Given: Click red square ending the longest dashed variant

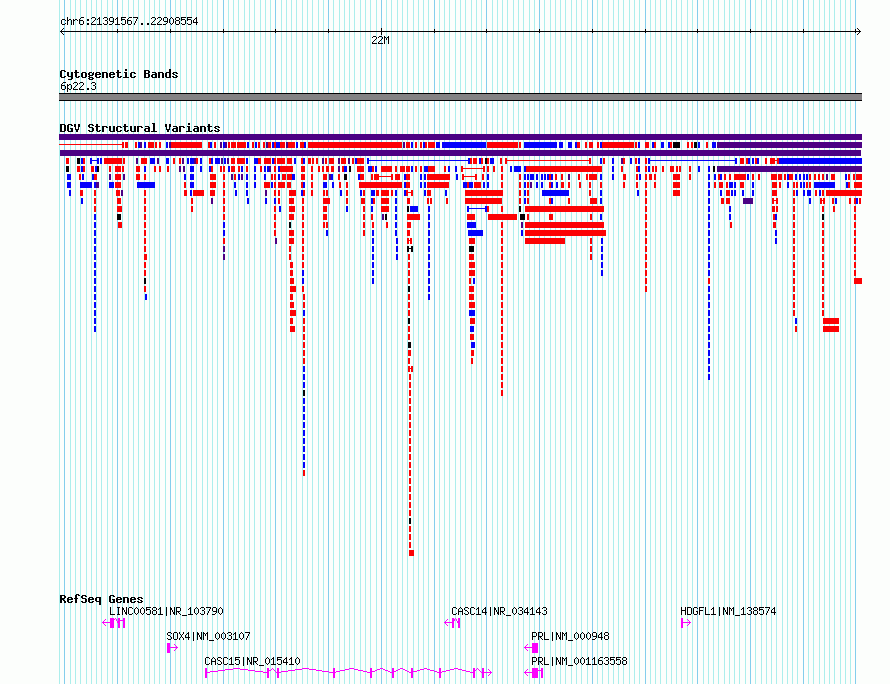Looking at the screenshot, I should coord(412,553).
